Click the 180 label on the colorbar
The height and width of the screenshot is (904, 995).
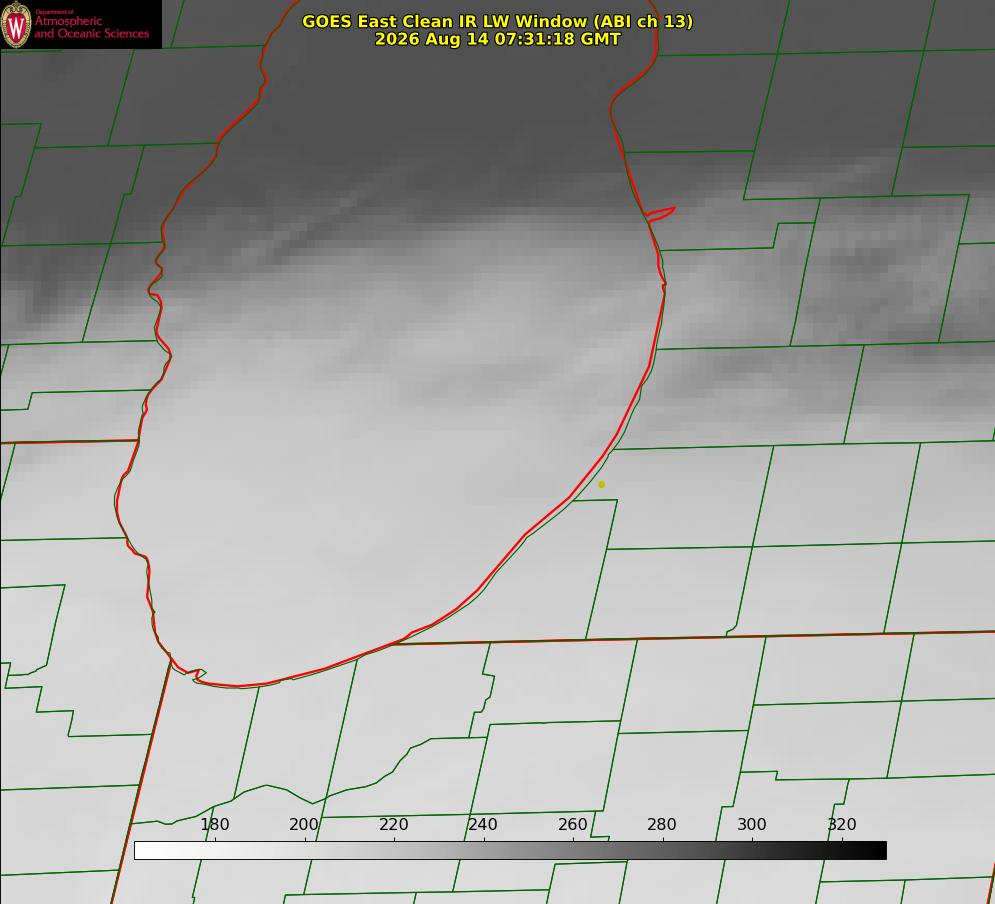point(214,824)
